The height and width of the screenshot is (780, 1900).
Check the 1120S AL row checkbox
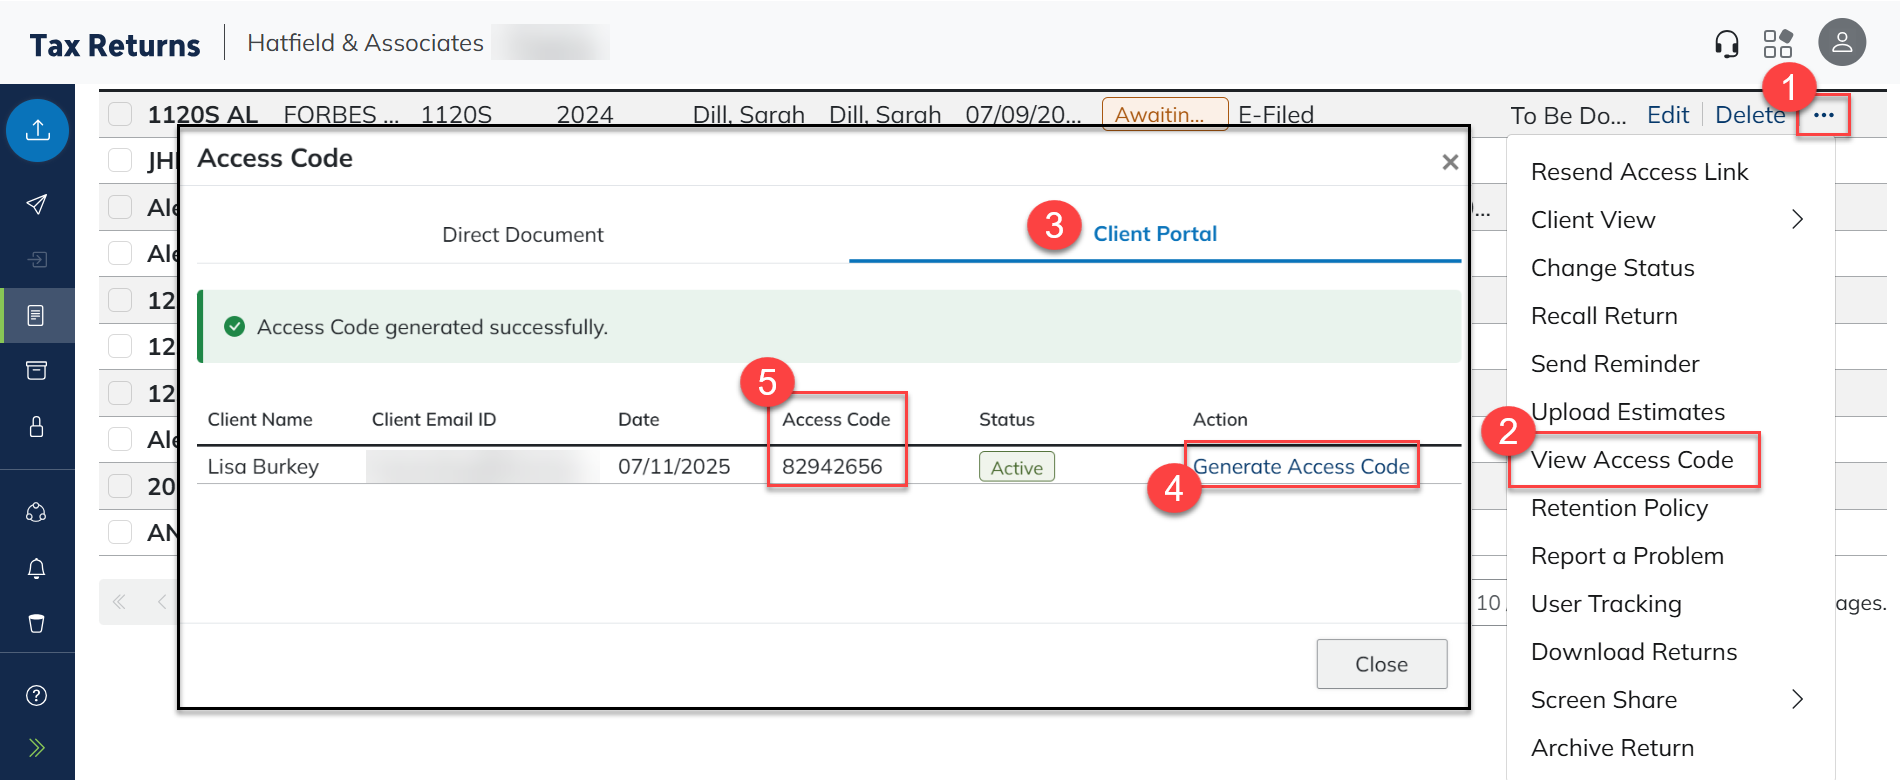[120, 114]
